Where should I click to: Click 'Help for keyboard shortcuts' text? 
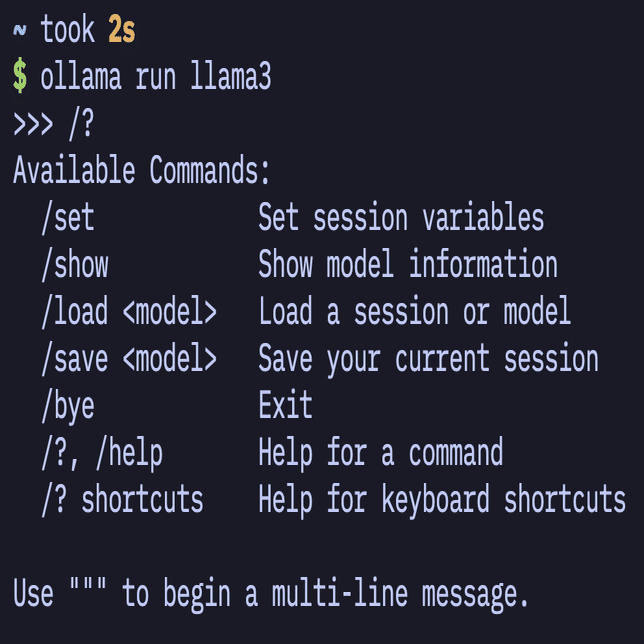442,500
